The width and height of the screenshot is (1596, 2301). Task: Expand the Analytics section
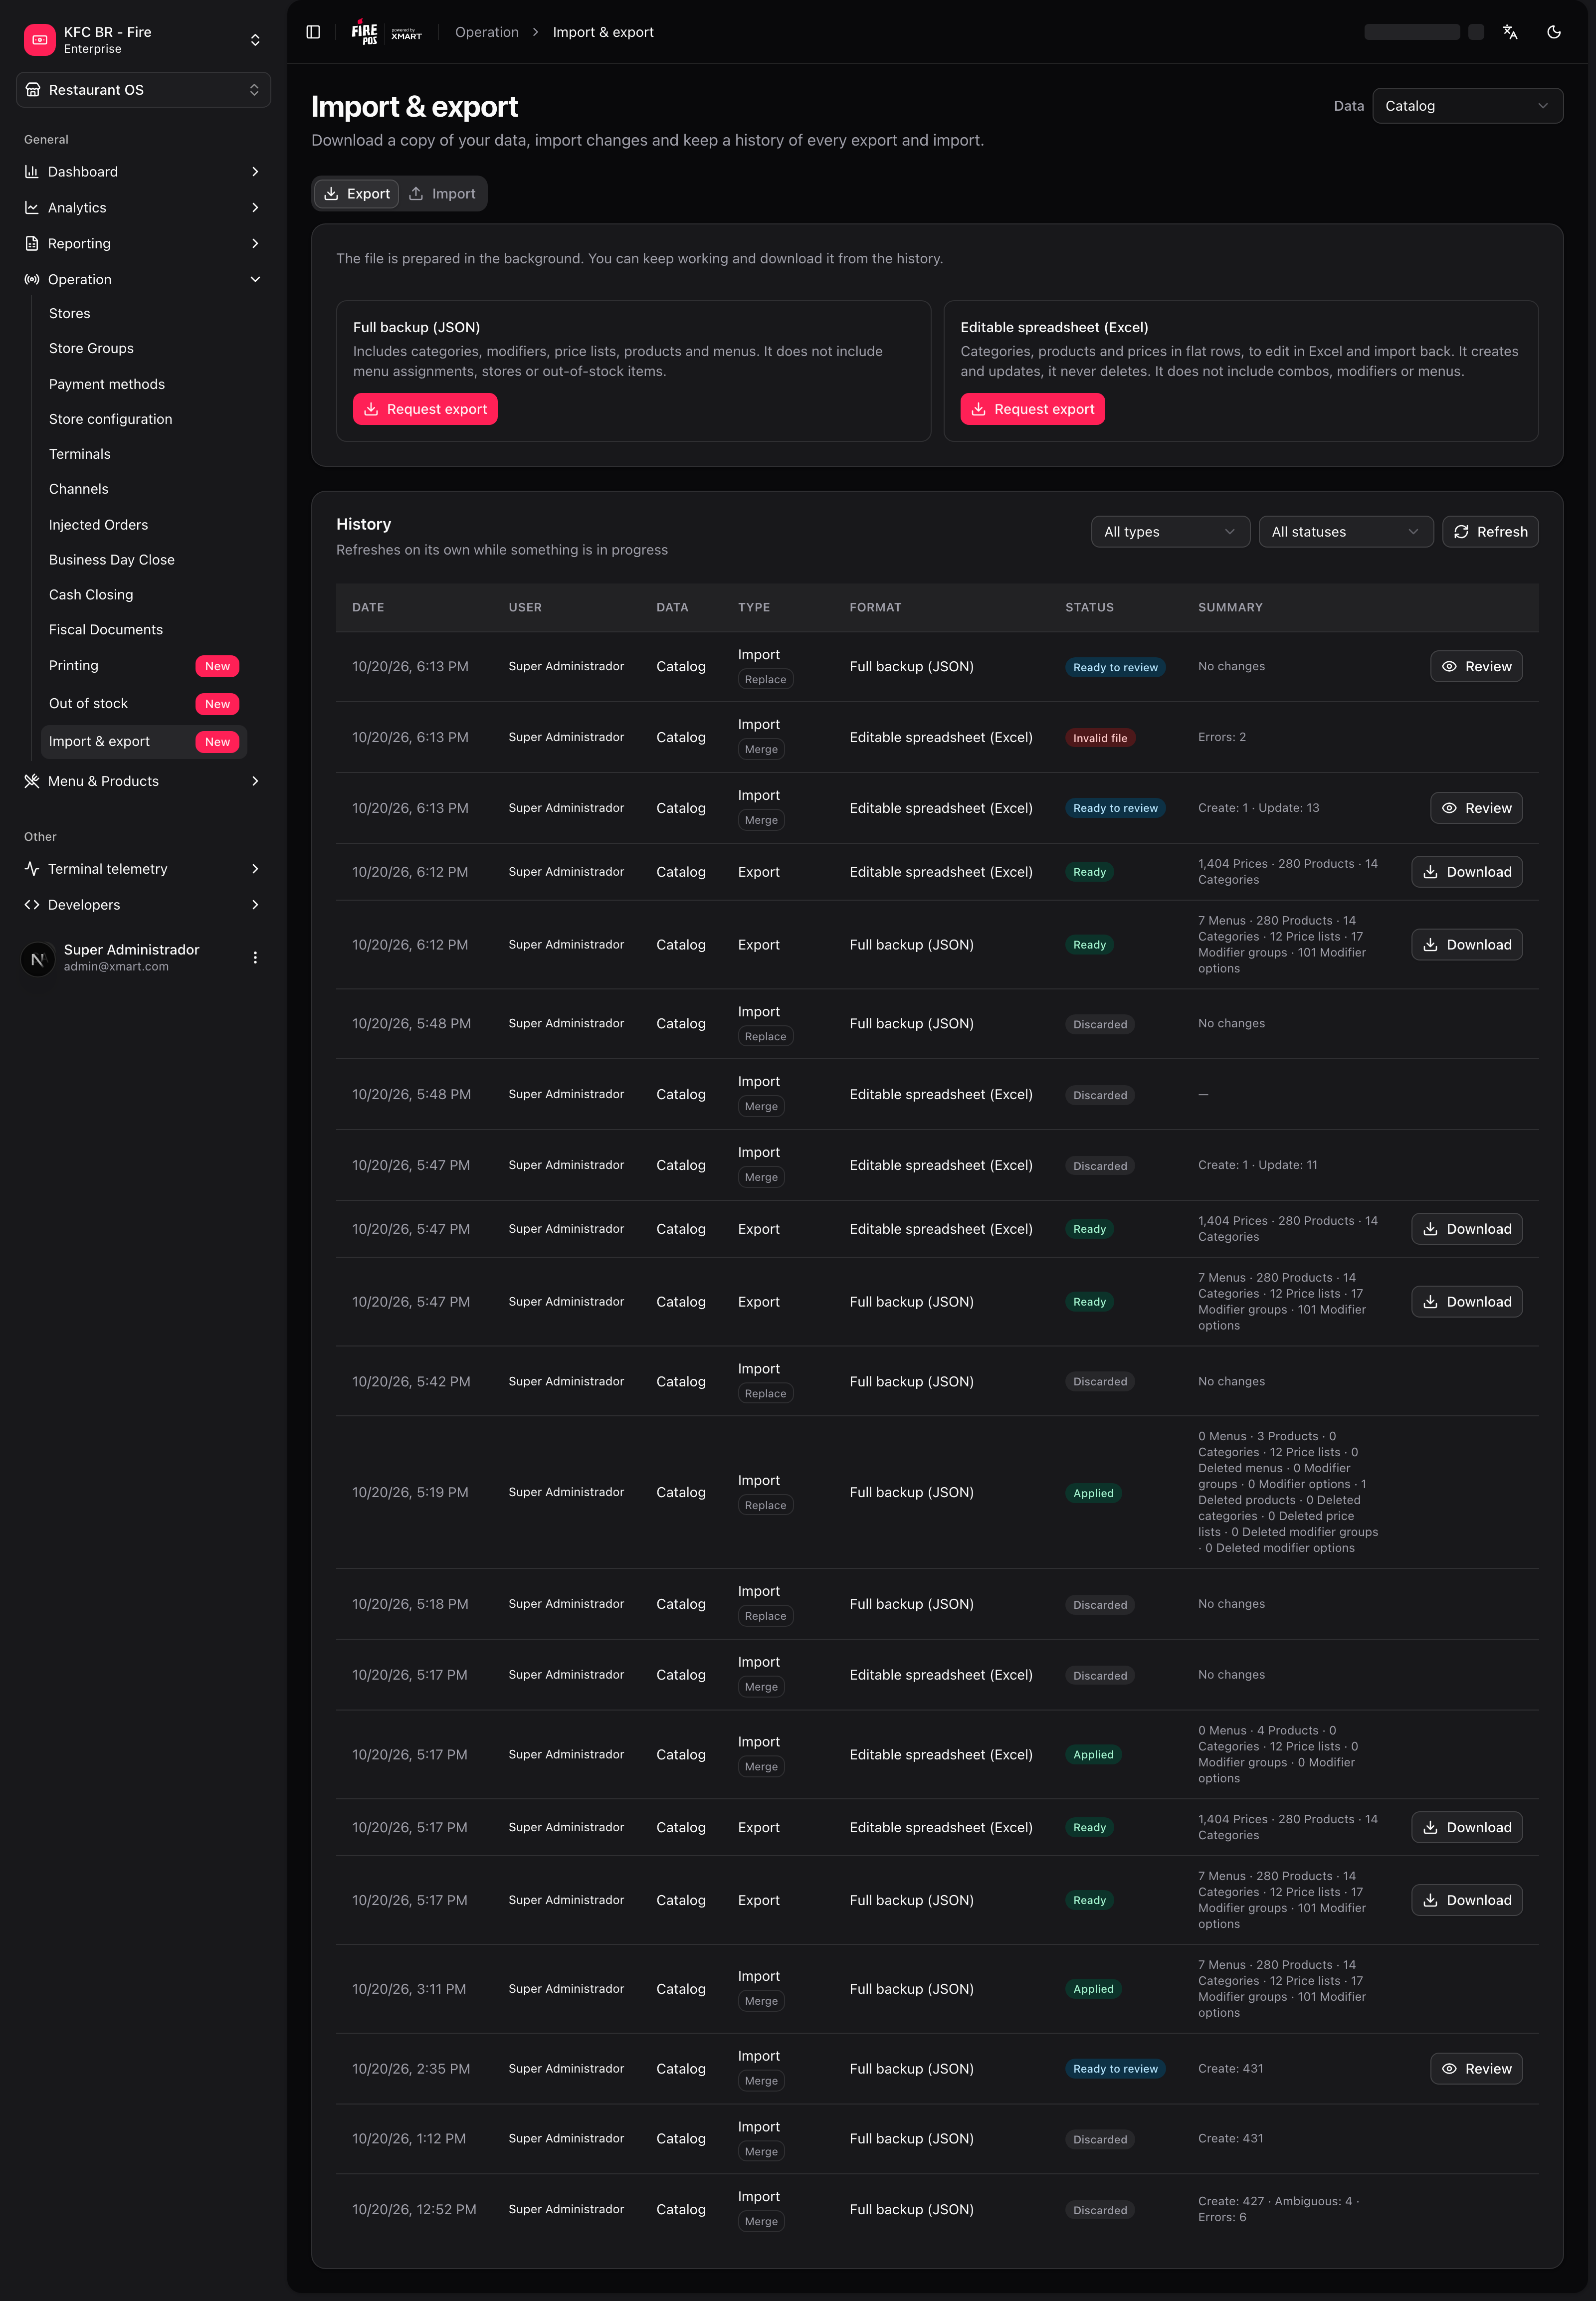coord(143,208)
